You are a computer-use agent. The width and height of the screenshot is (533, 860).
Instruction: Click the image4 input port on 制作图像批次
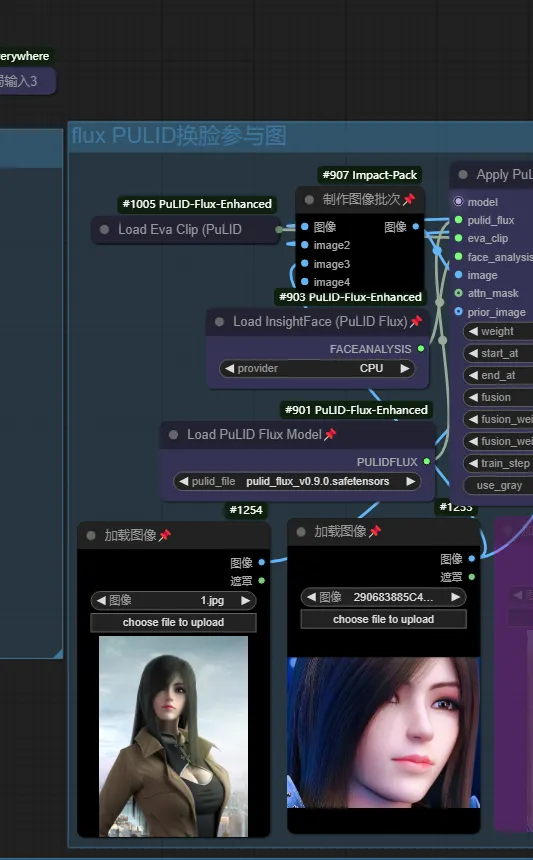click(x=305, y=281)
